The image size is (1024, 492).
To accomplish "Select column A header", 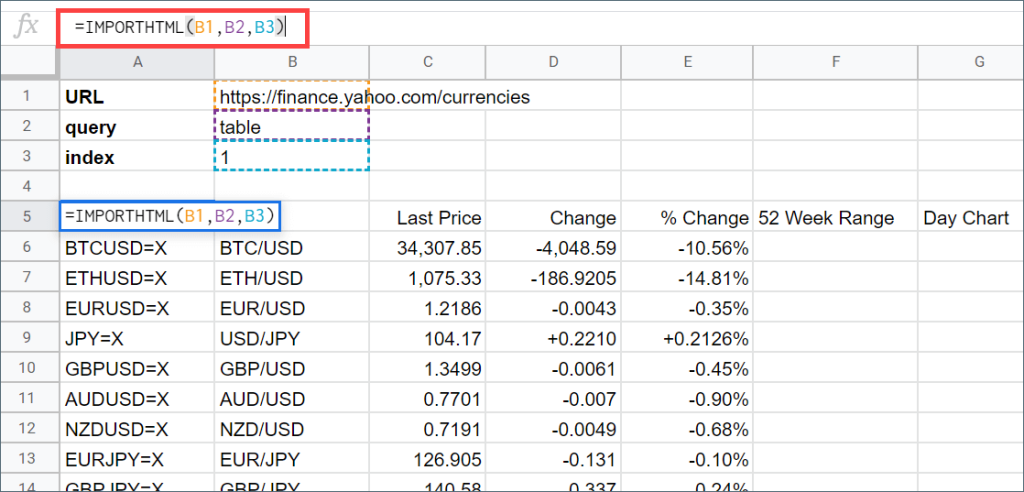I will pyautogui.click(x=137, y=62).
